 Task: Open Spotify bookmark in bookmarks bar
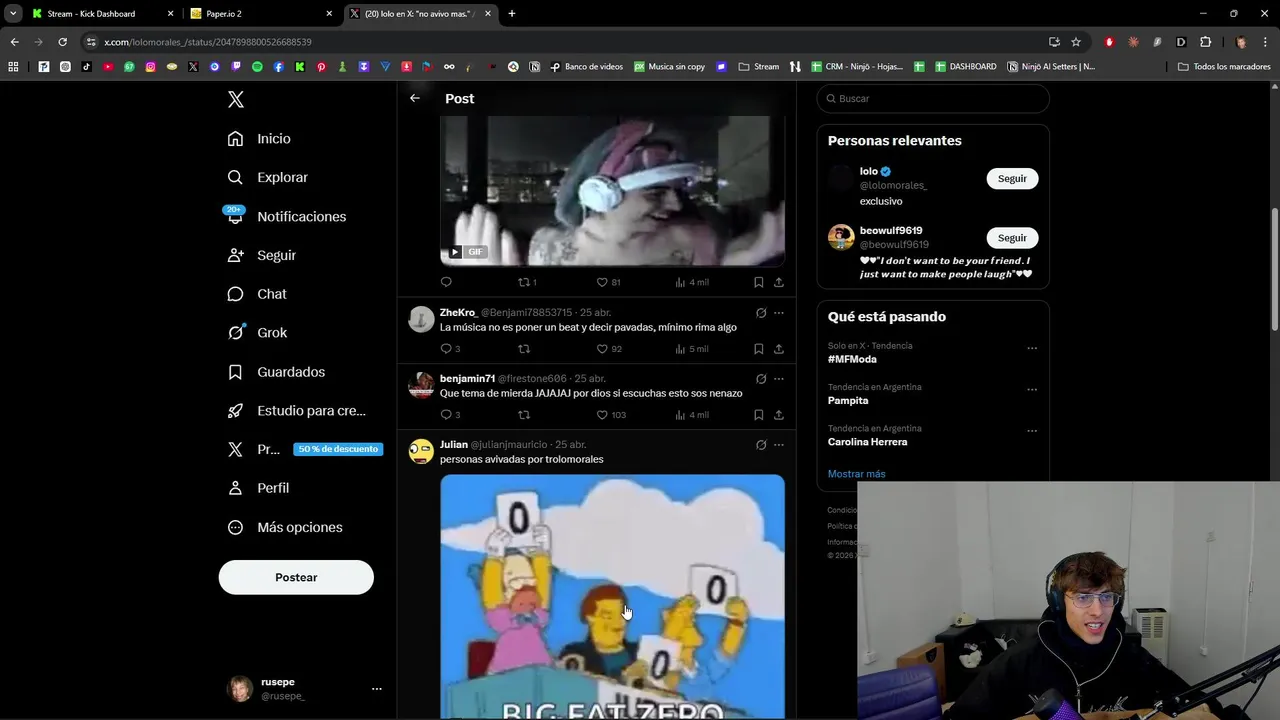(x=257, y=67)
